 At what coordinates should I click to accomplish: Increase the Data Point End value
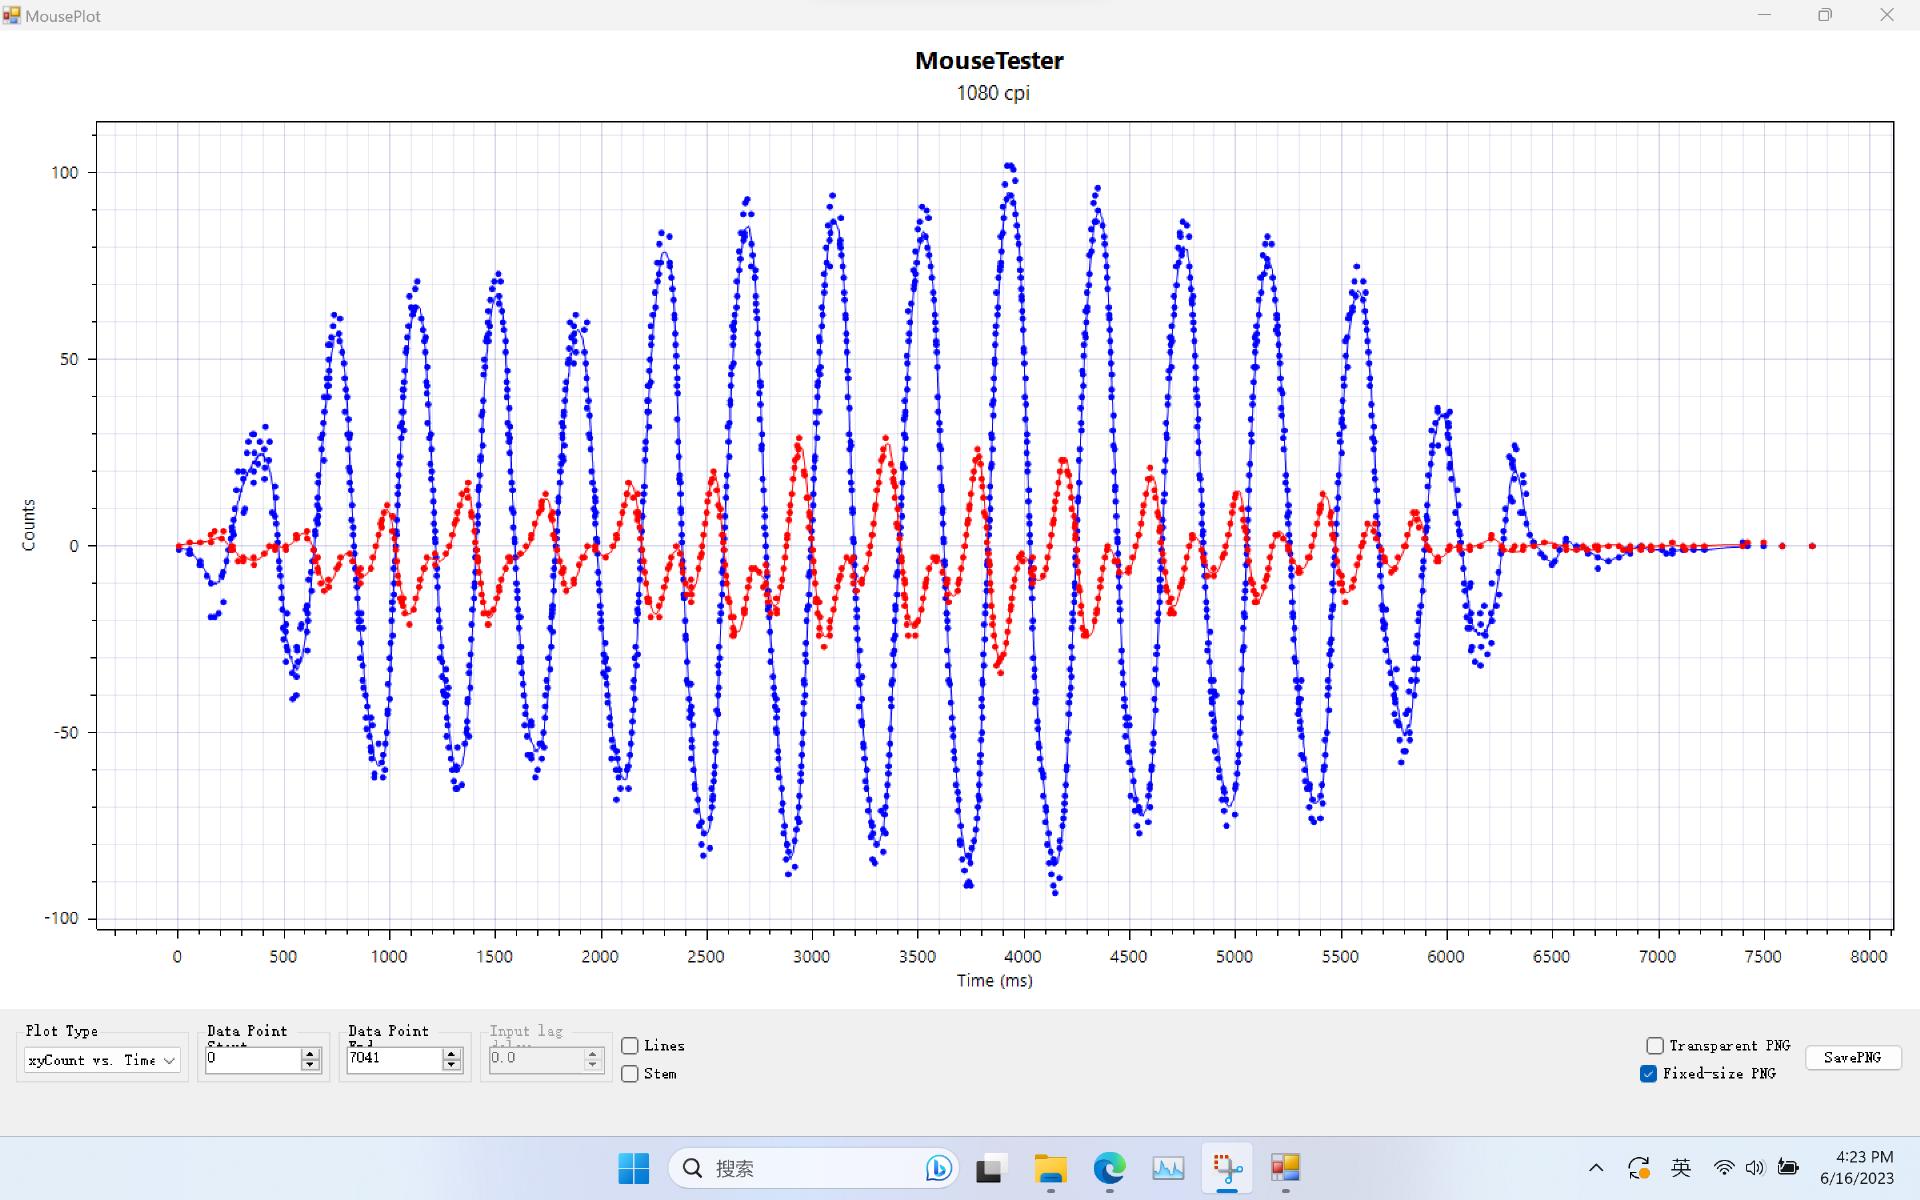[x=452, y=1054]
